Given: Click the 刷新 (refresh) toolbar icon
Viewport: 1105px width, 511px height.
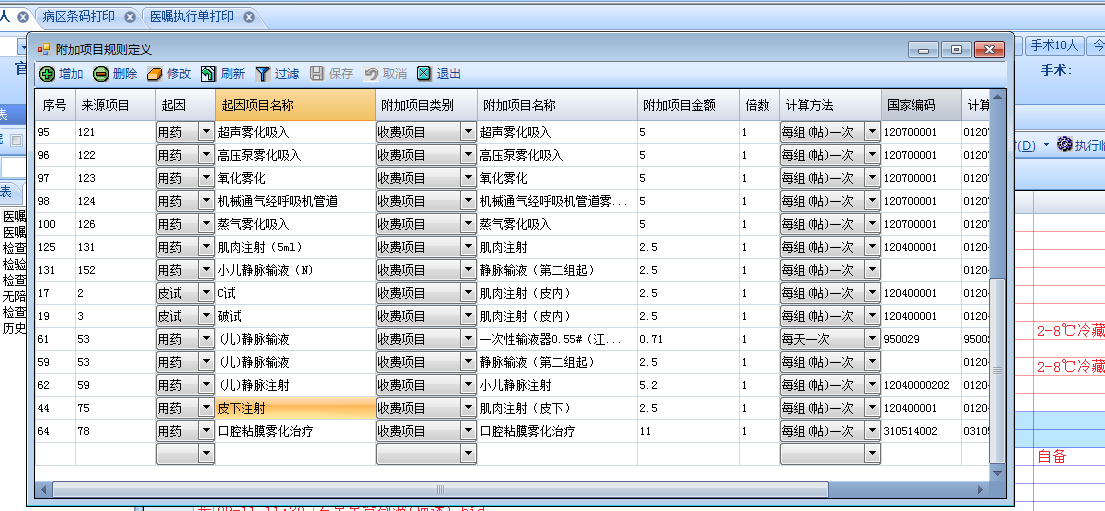Looking at the screenshot, I should 209,73.
